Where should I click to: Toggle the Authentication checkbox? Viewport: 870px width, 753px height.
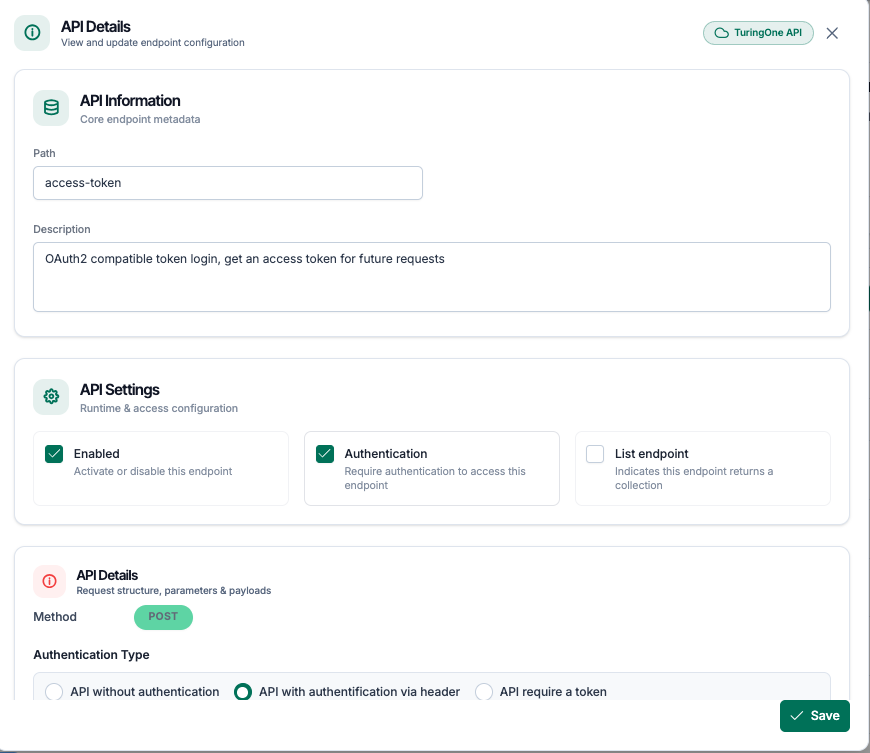[325, 454]
